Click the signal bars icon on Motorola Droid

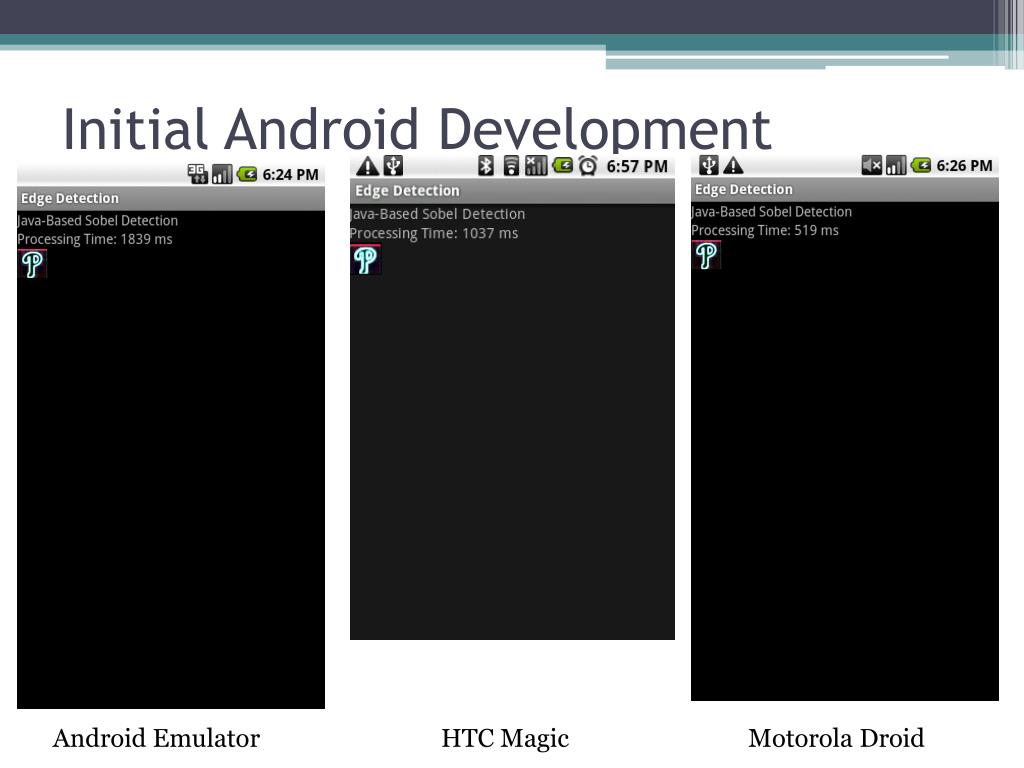(896, 165)
